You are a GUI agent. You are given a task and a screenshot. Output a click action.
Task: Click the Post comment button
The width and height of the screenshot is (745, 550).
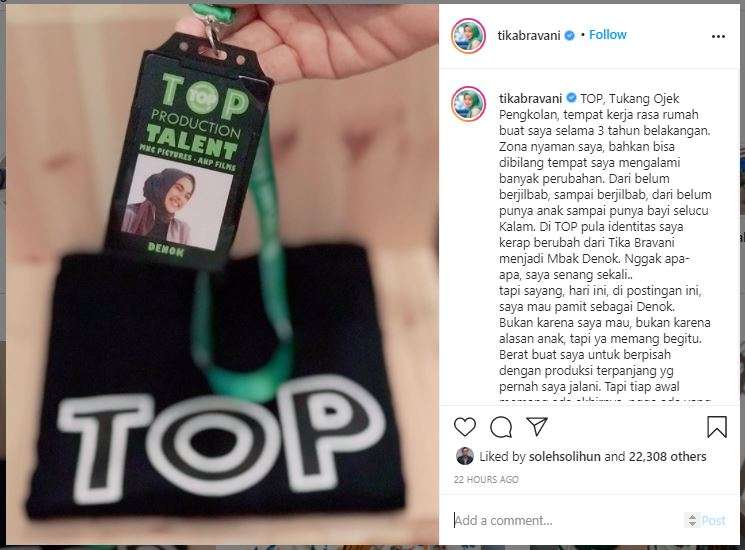point(714,521)
